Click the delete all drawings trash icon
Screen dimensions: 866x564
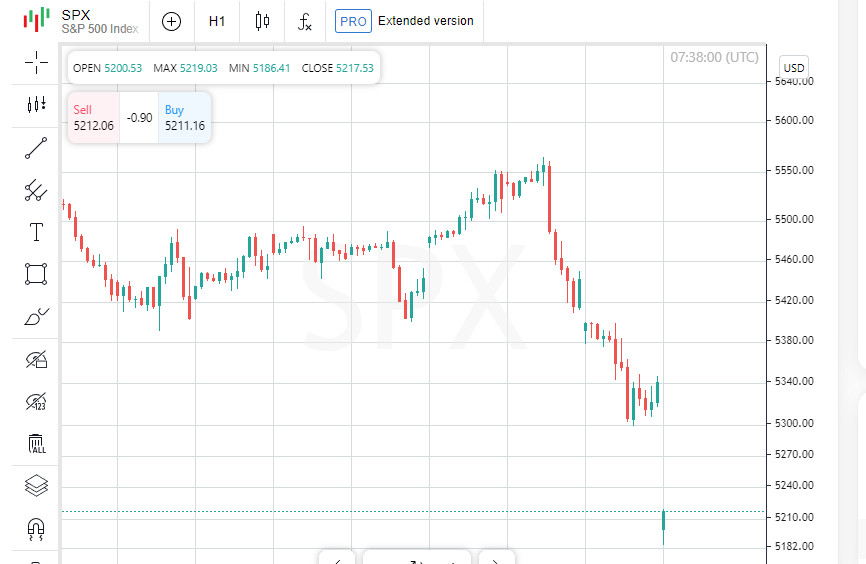36,444
